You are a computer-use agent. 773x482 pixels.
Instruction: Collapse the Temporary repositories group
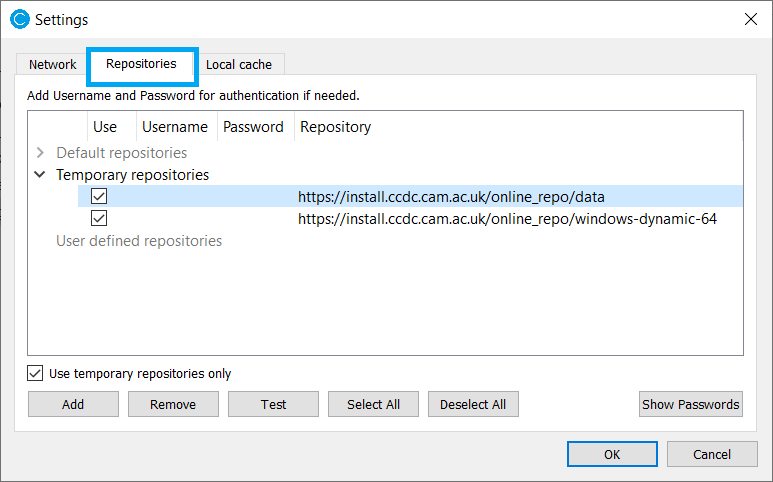[40, 175]
